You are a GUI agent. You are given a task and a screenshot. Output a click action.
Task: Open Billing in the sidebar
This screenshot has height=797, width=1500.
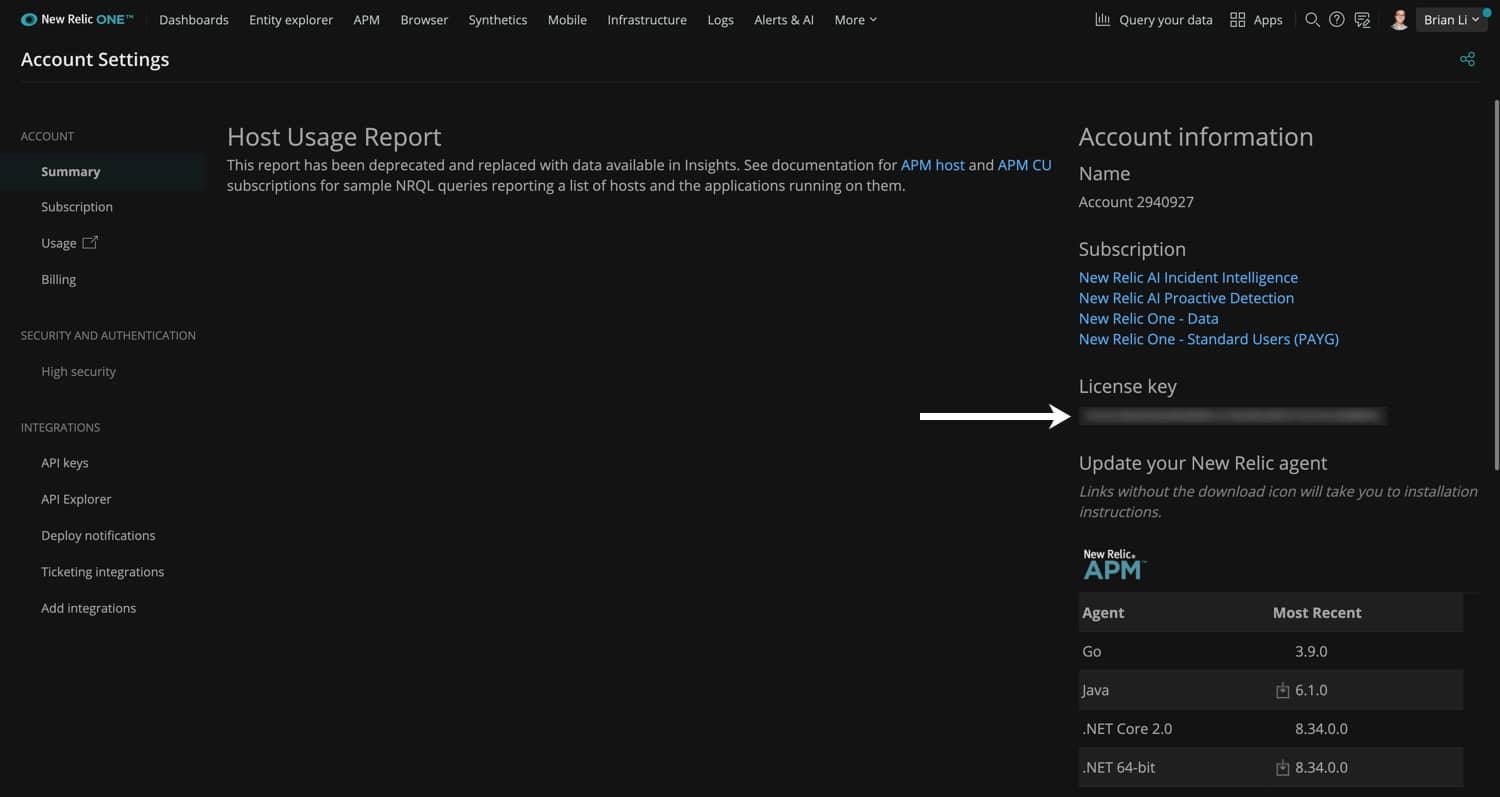tap(58, 279)
